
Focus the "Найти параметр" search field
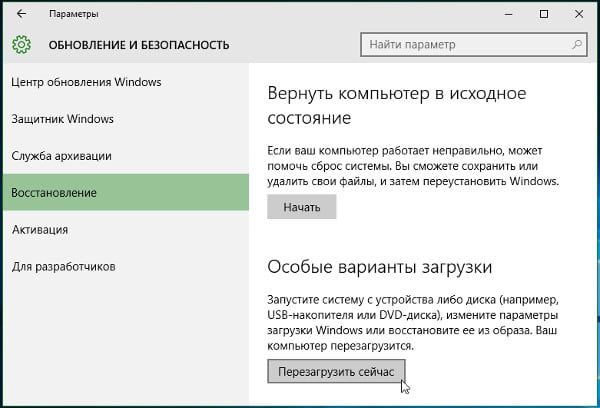point(474,44)
